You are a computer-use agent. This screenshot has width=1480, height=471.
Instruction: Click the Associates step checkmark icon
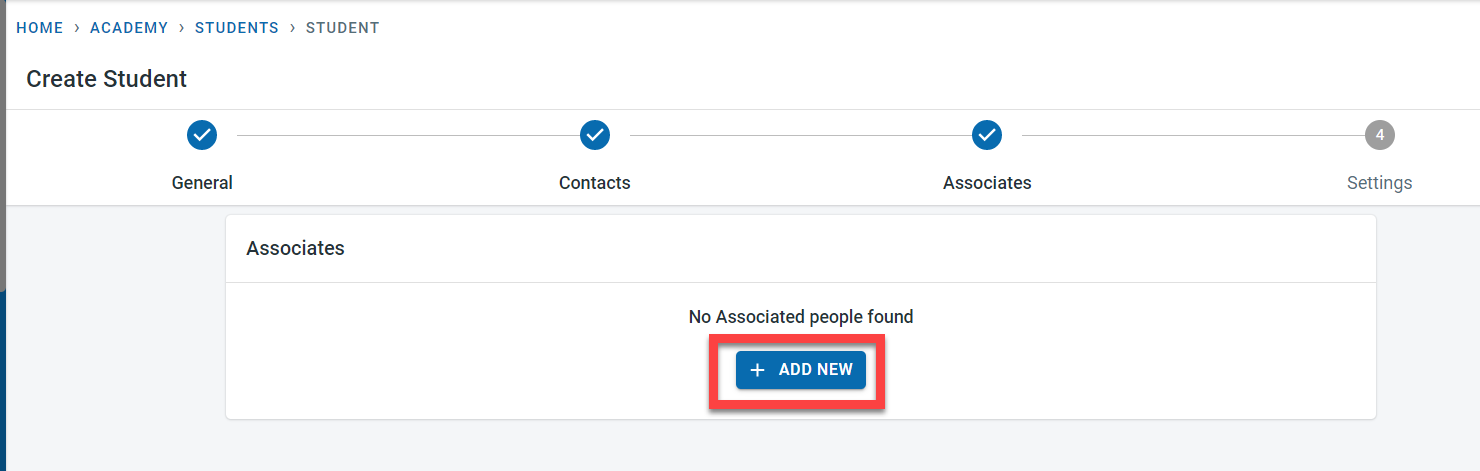(x=987, y=134)
